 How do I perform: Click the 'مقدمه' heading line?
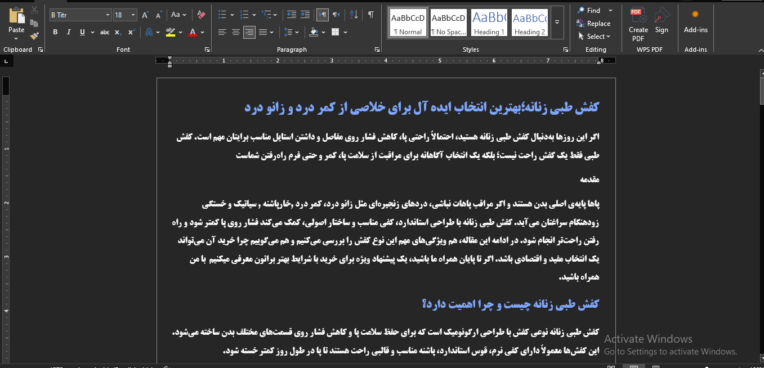589,179
